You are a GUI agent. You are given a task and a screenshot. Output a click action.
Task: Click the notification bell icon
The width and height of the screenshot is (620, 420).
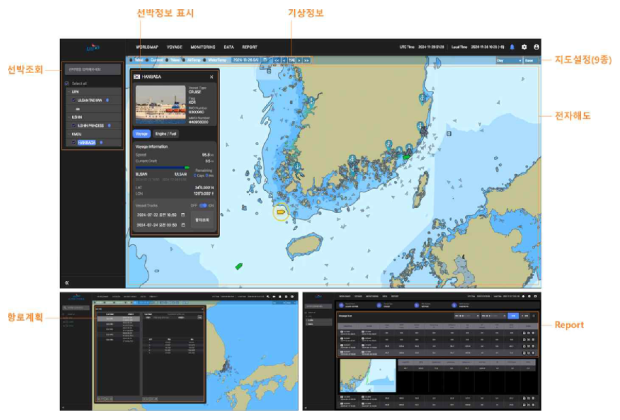pos(512,47)
